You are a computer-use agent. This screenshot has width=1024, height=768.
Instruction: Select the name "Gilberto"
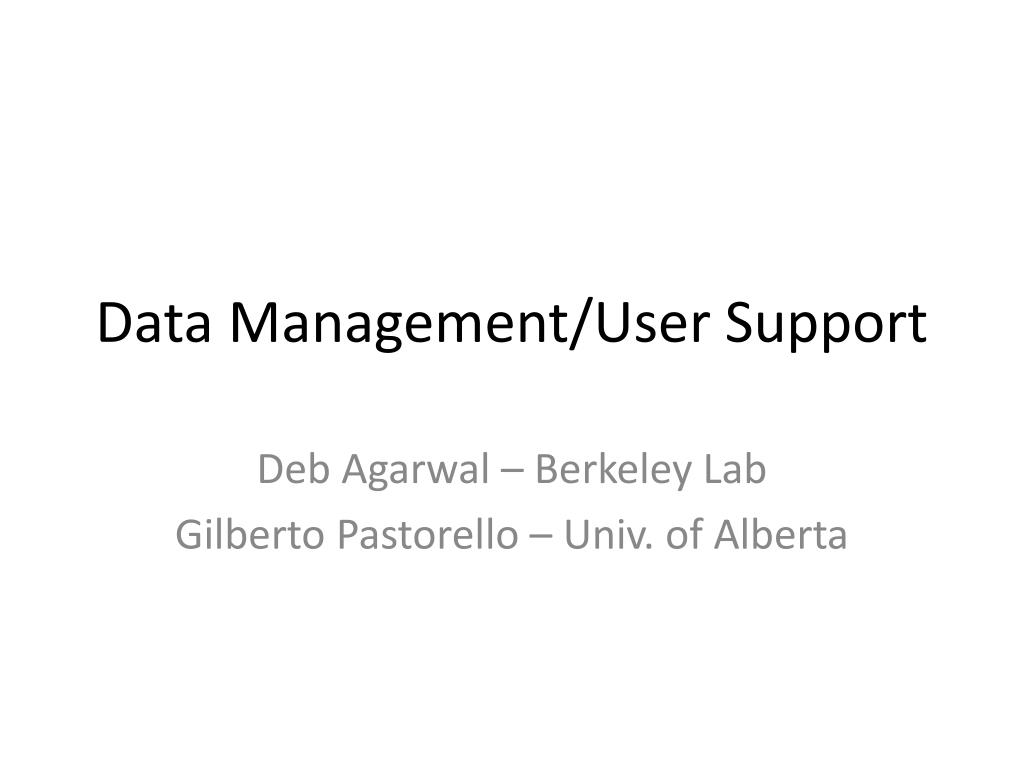coord(250,534)
